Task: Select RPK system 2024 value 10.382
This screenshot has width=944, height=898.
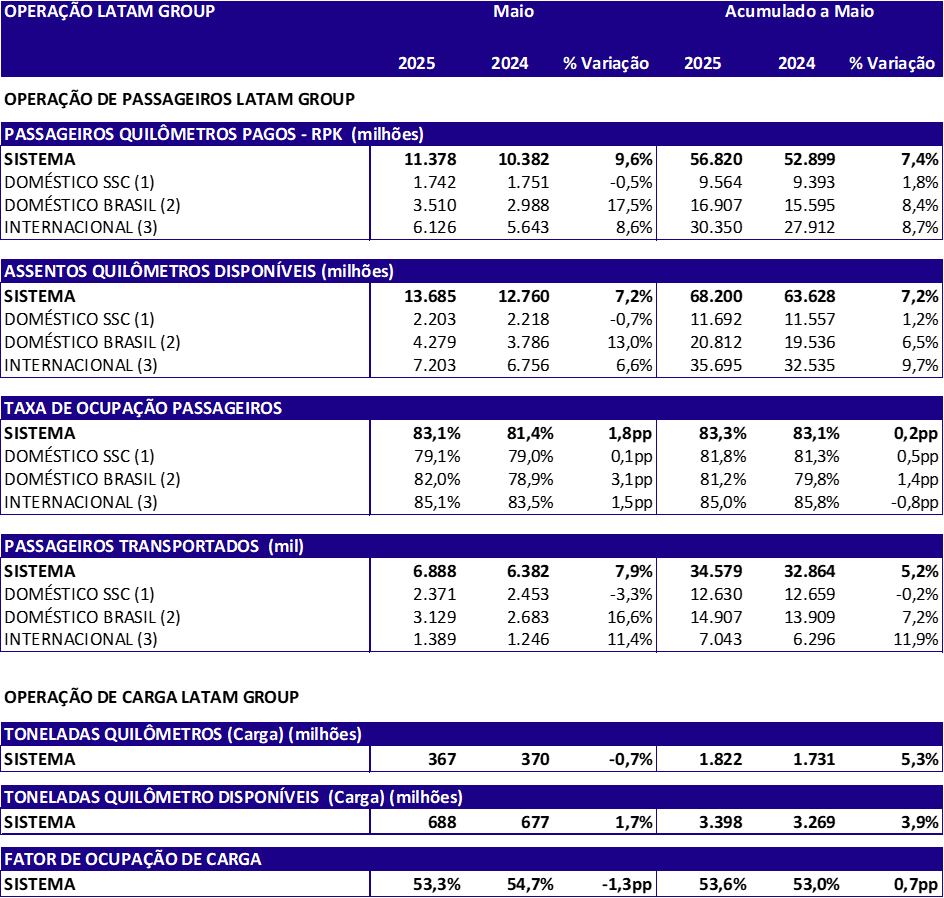Action: [x=524, y=159]
